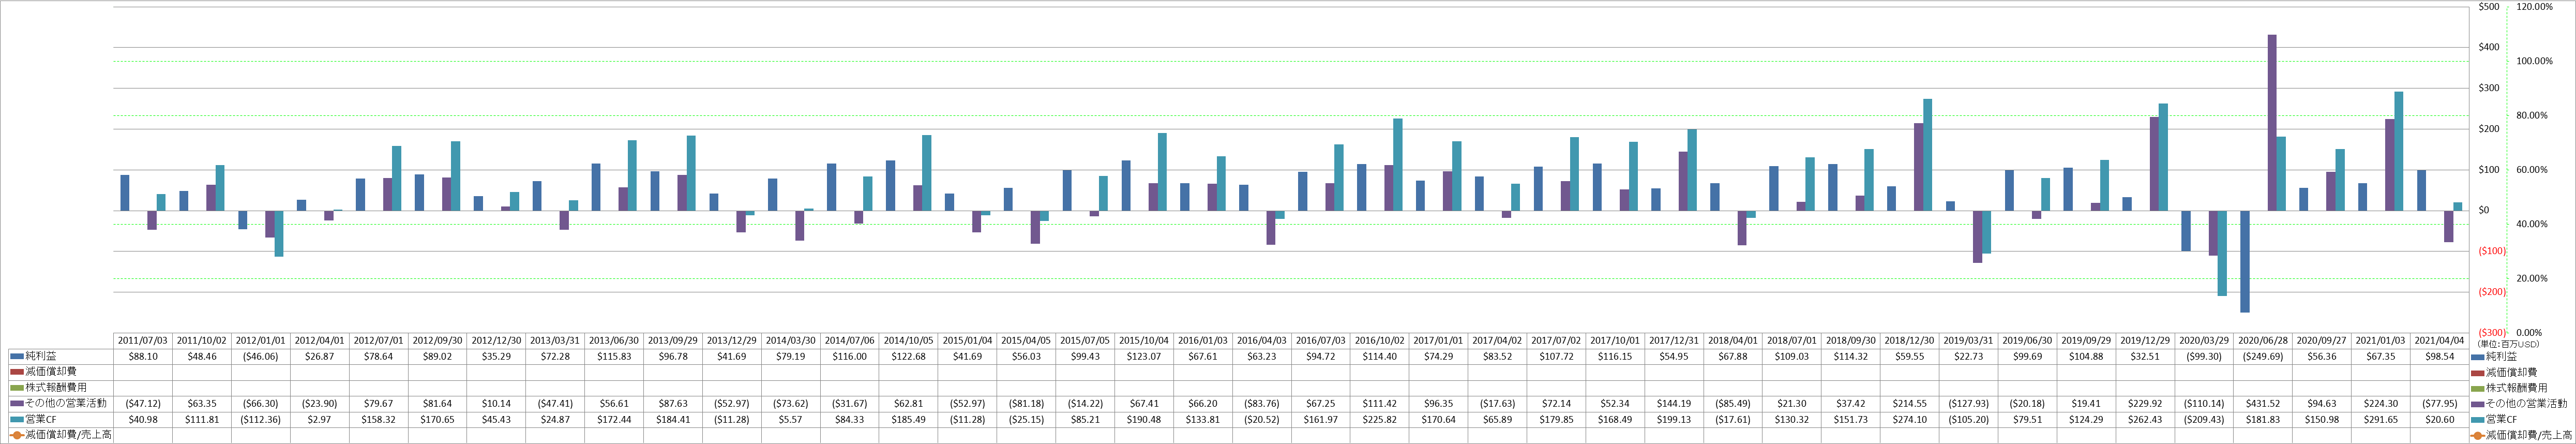Select the $158.32 cell
Screen dimensions: 2576x444
(379, 419)
